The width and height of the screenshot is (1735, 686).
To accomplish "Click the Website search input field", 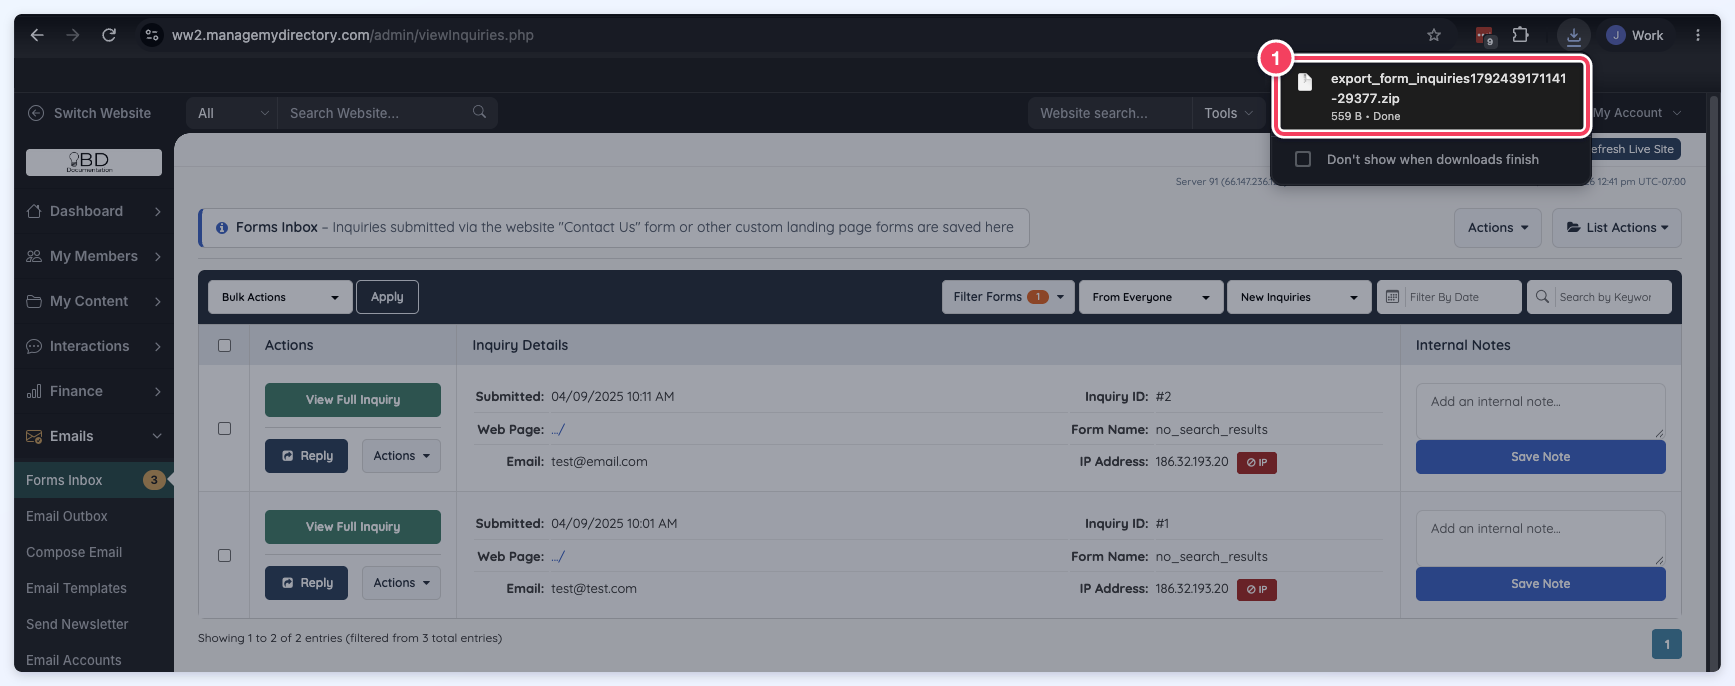I will 1110,113.
